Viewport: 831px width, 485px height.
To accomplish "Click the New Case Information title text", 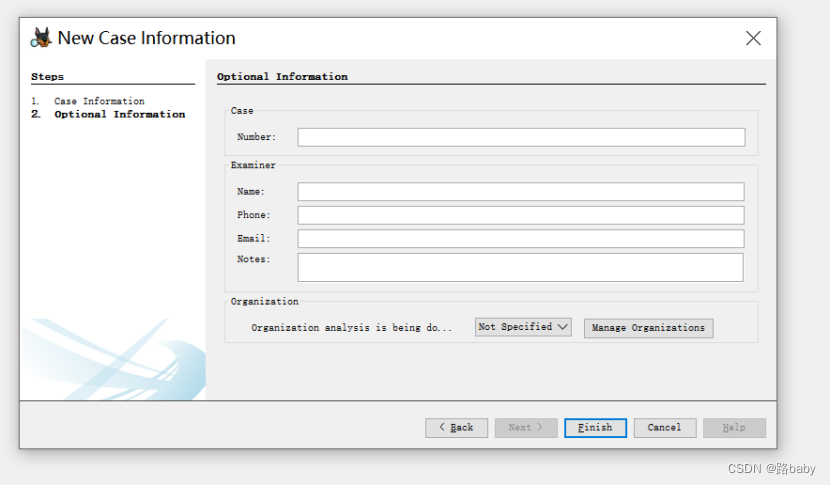I will coord(146,38).
